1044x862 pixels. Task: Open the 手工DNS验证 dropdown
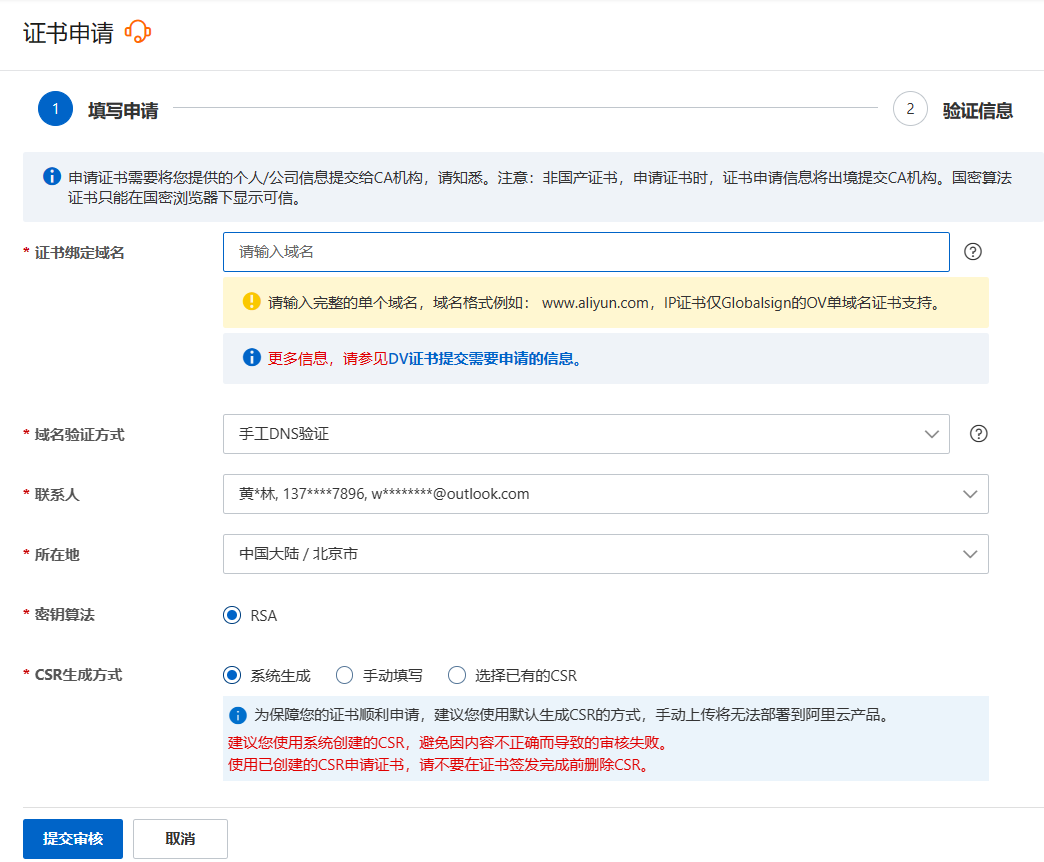click(x=586, y=434)
